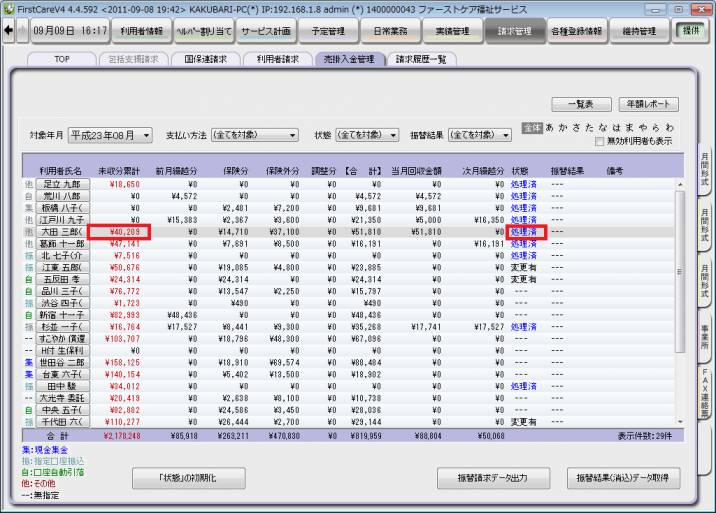
Task: Open the FAX連絡票 side tab
Action: pyautogui.click(x=705, y=397)
